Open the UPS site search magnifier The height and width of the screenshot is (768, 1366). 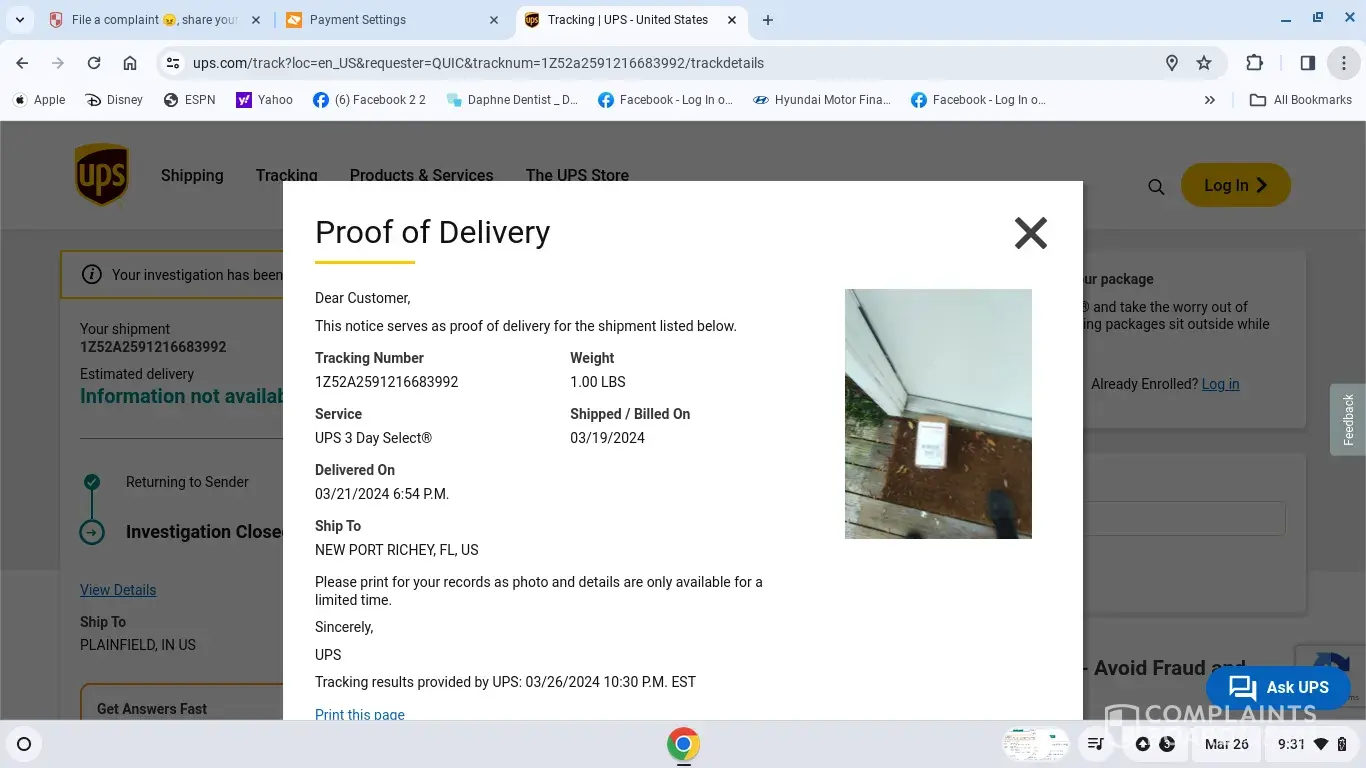pyautogui.click(x=1156, y=187)
